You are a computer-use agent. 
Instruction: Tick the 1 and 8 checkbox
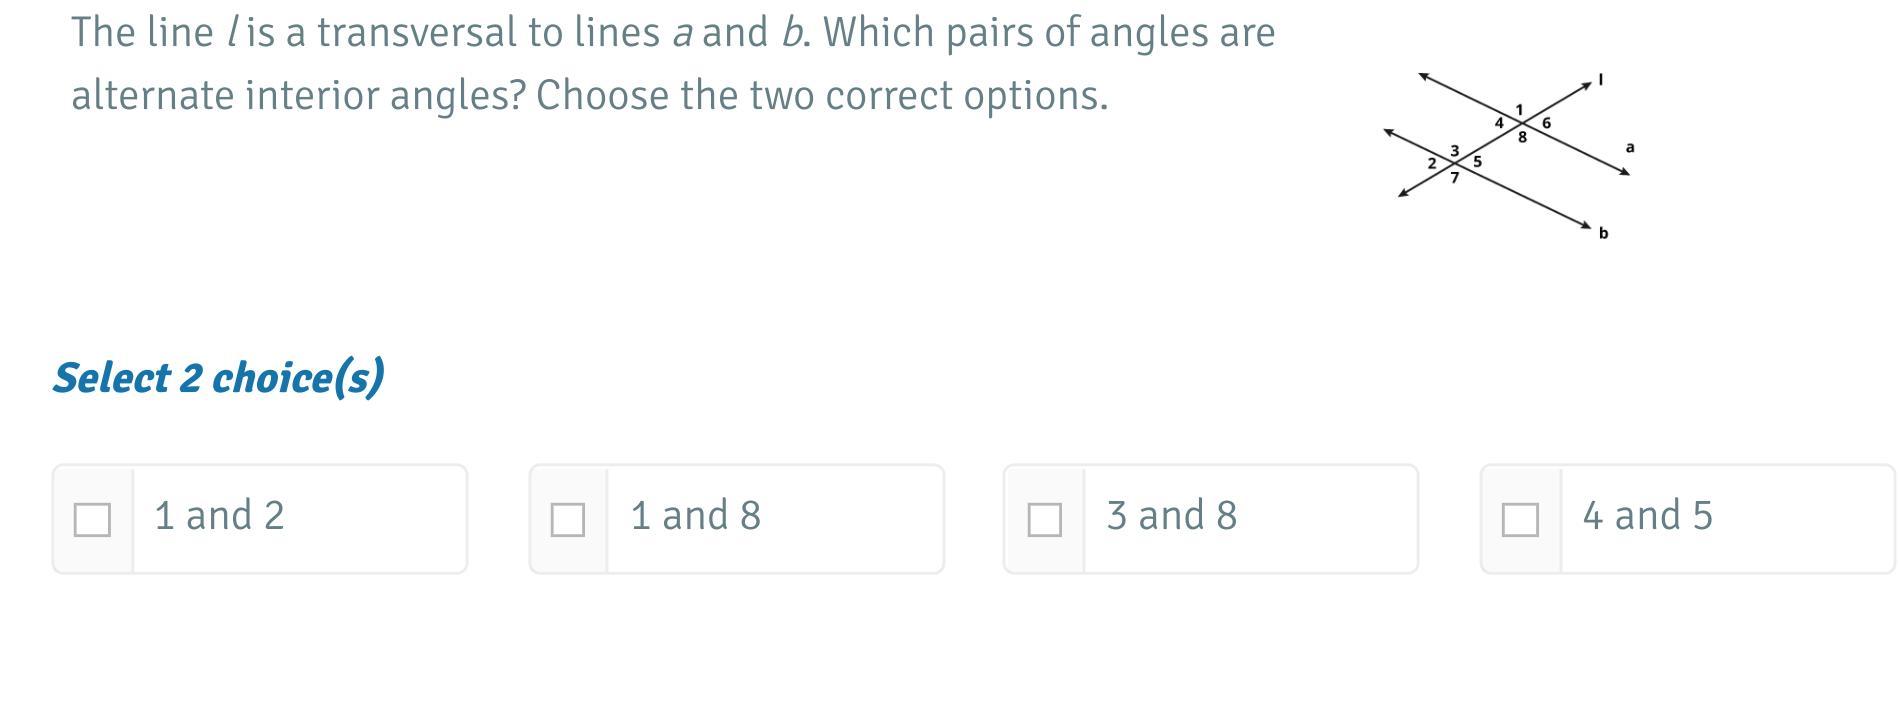[568, 519]
